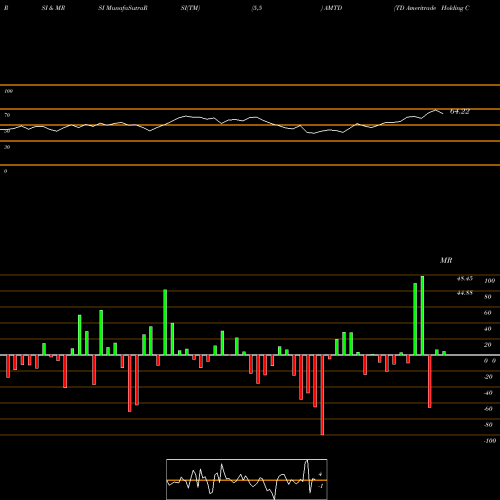The width and height of the screenshot is (500, 500).
Task: Click the MR axis label -100
Action: tap(490, 441)
